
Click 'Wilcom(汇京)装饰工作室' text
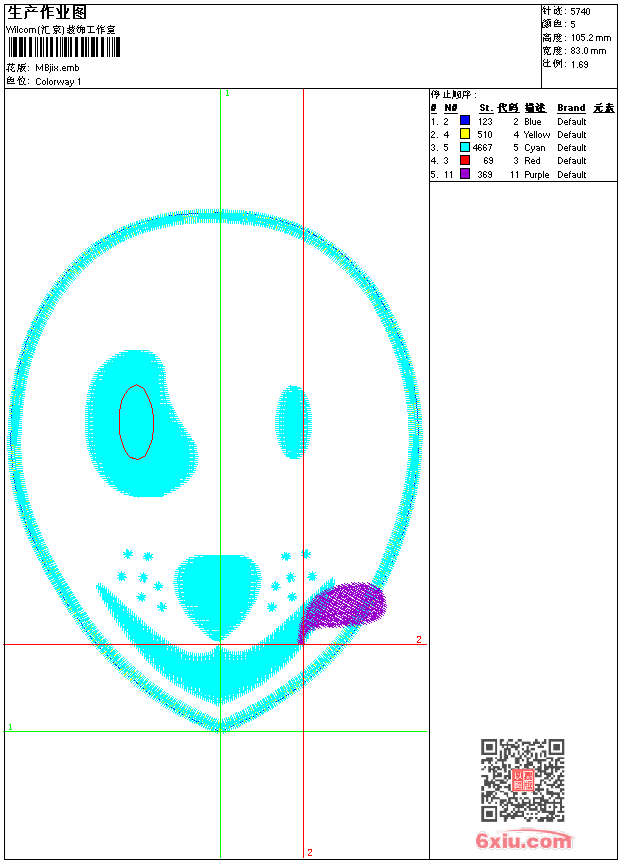60,30
